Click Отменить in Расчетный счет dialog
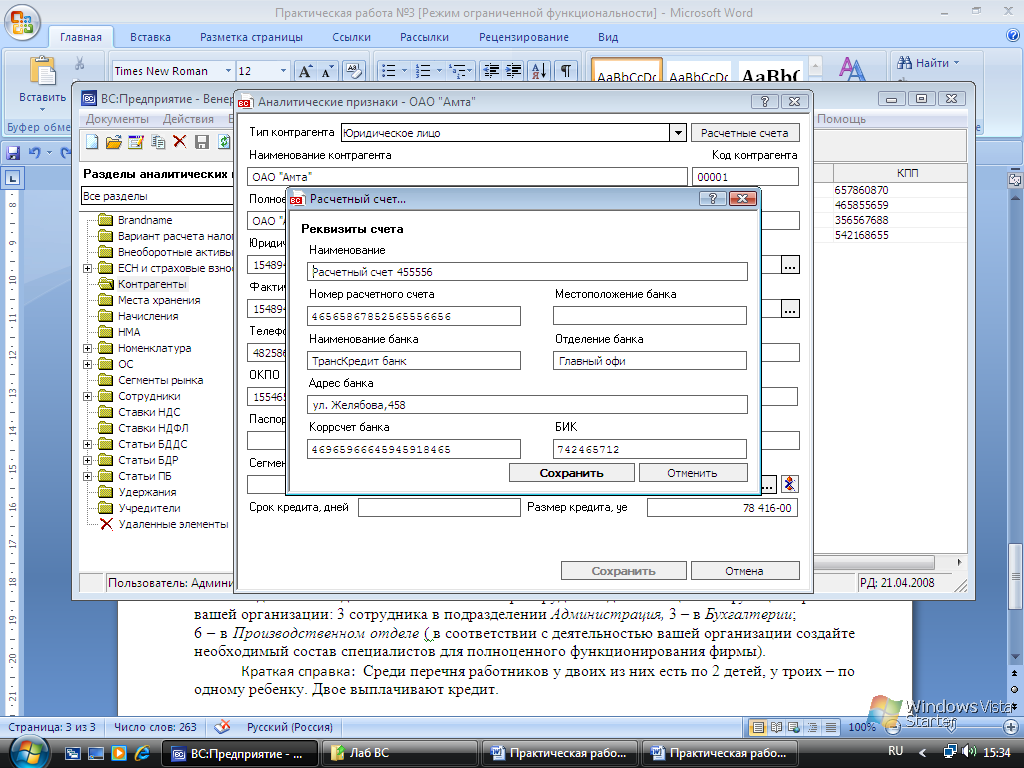Screen dimensions: 1024x768 692,473
